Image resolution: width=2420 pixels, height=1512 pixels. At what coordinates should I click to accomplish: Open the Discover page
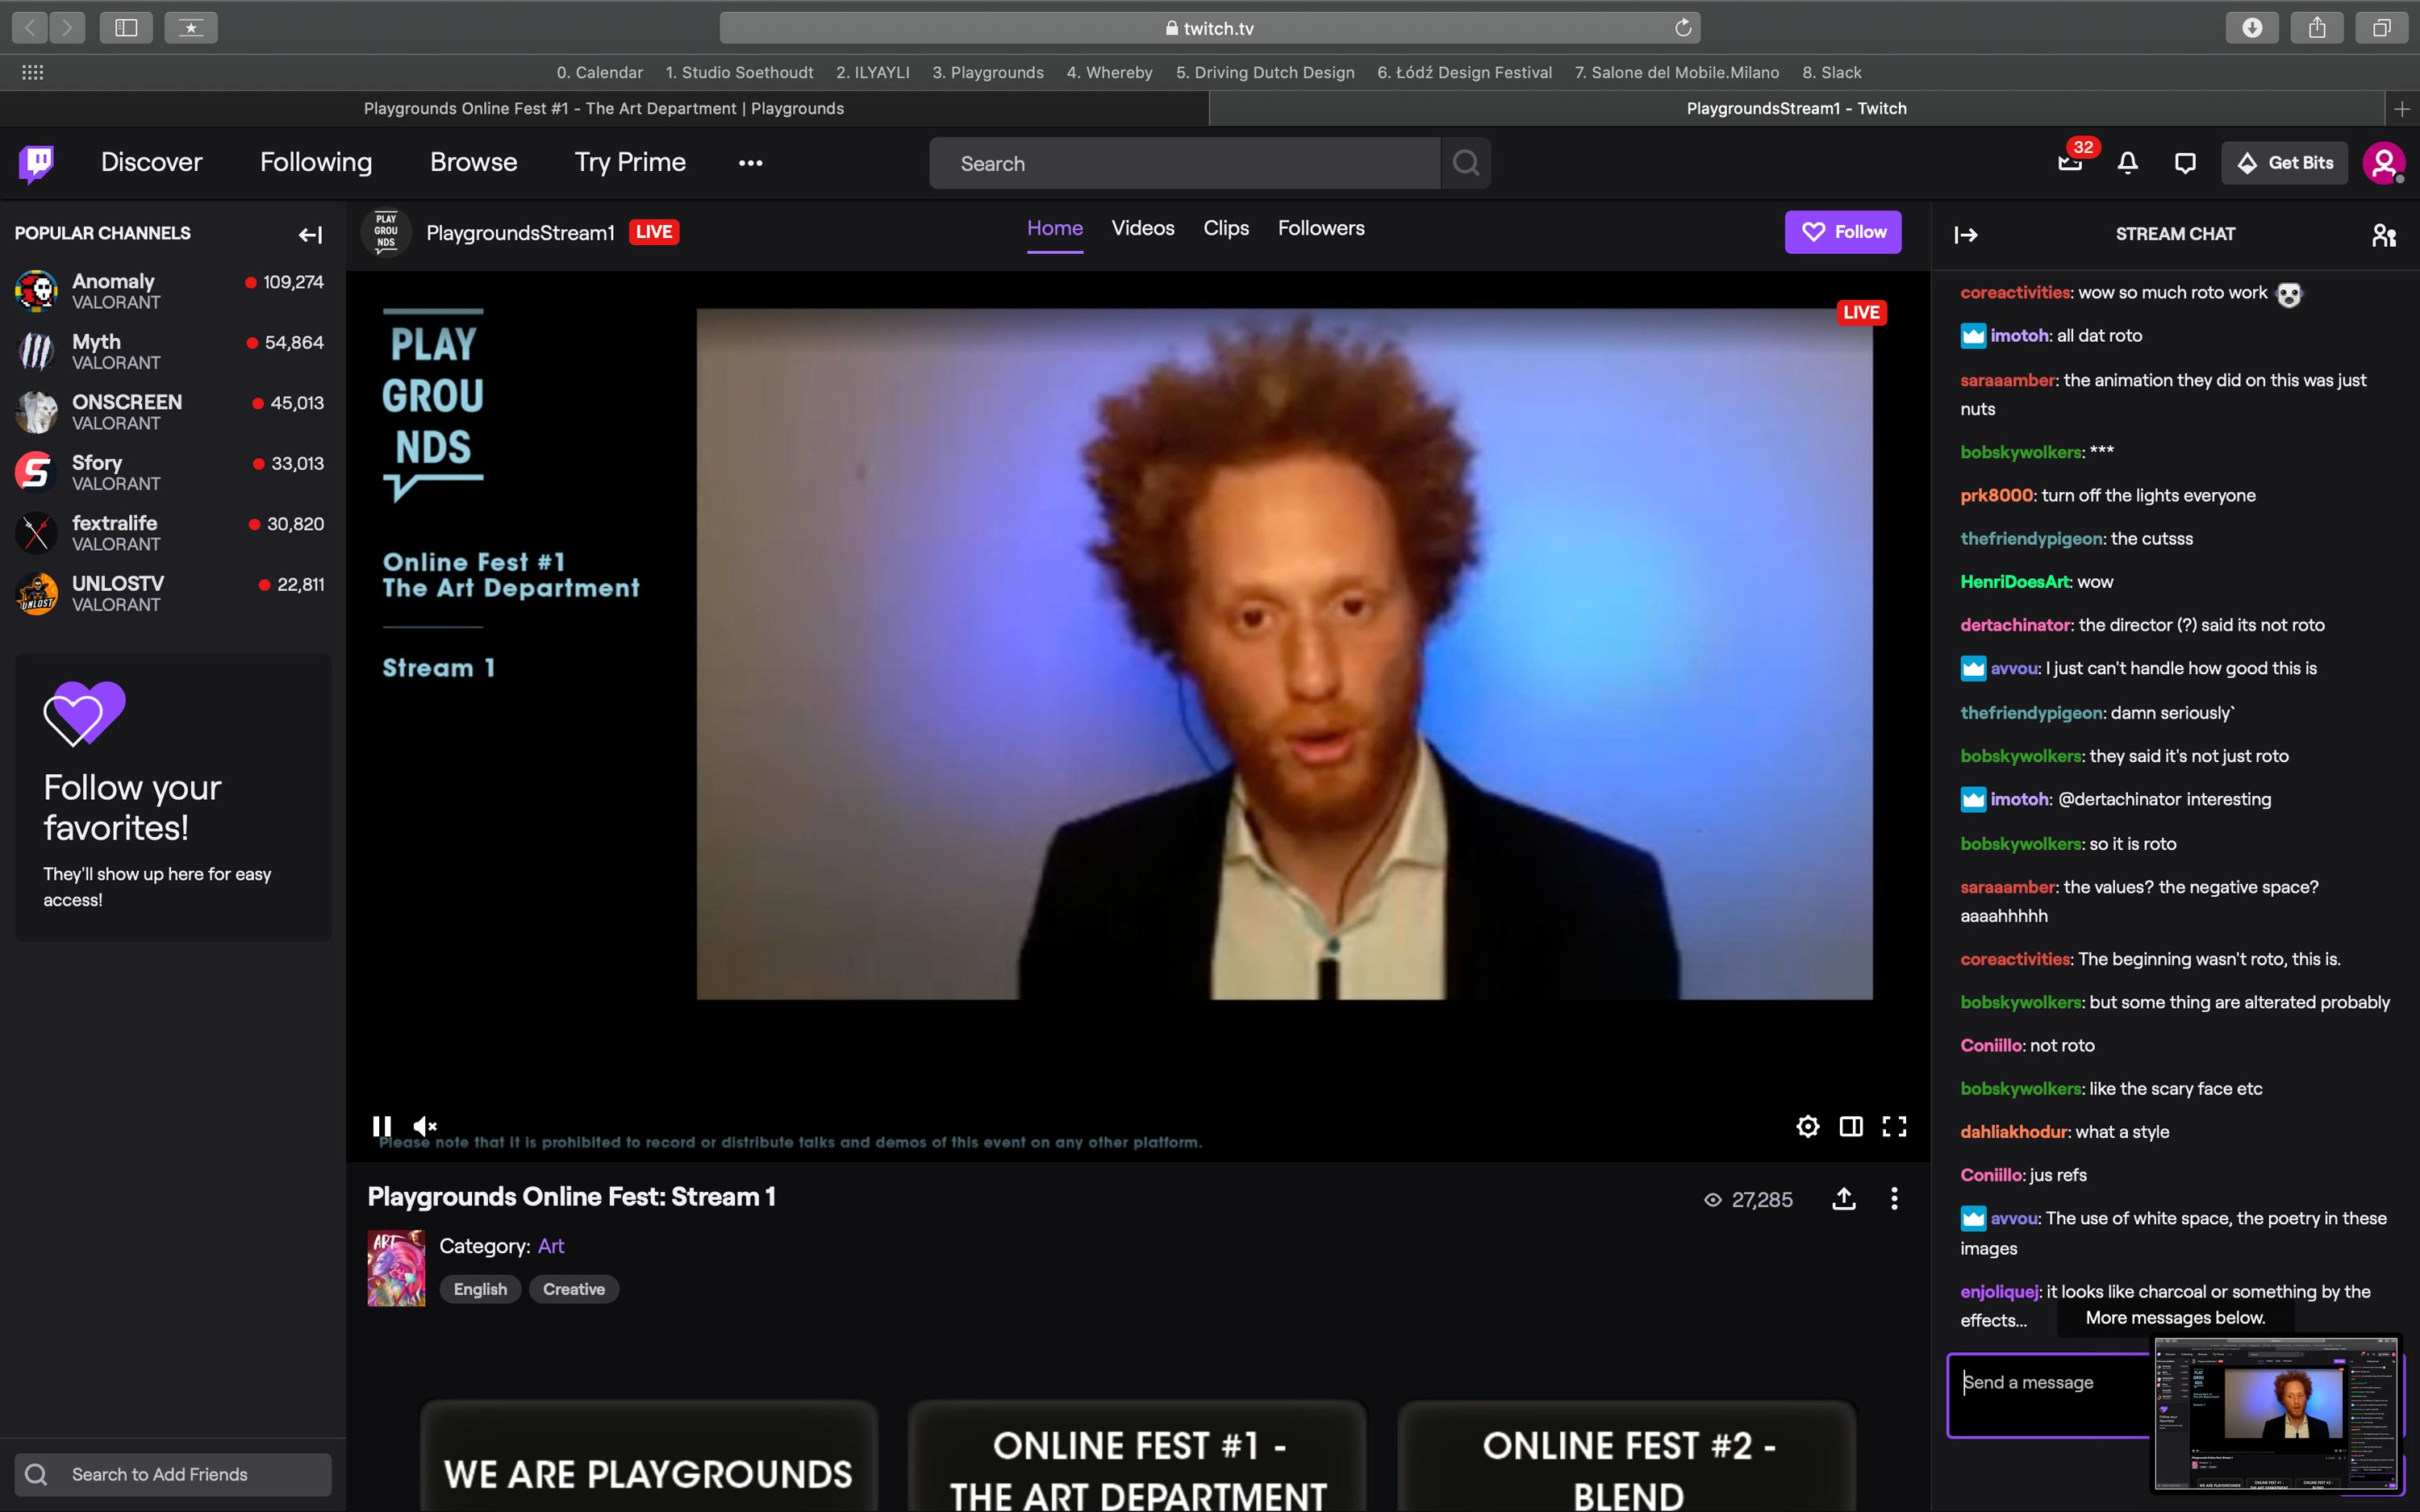coord(151,162)
